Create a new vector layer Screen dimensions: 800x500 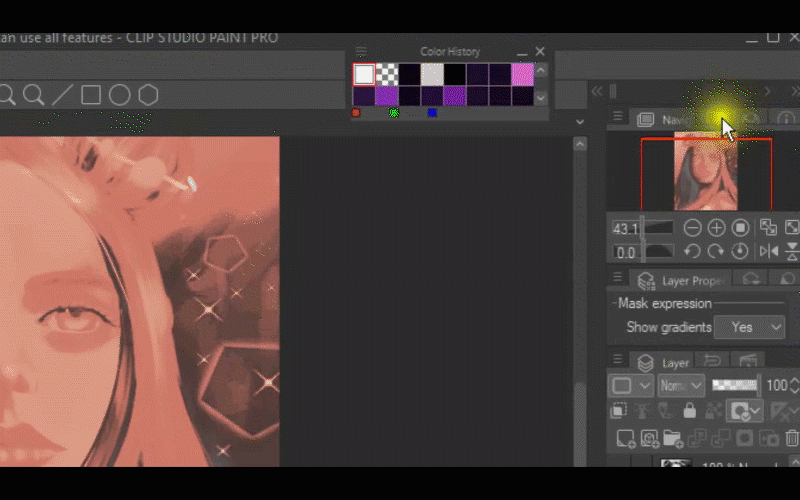[x=649, y=438]
